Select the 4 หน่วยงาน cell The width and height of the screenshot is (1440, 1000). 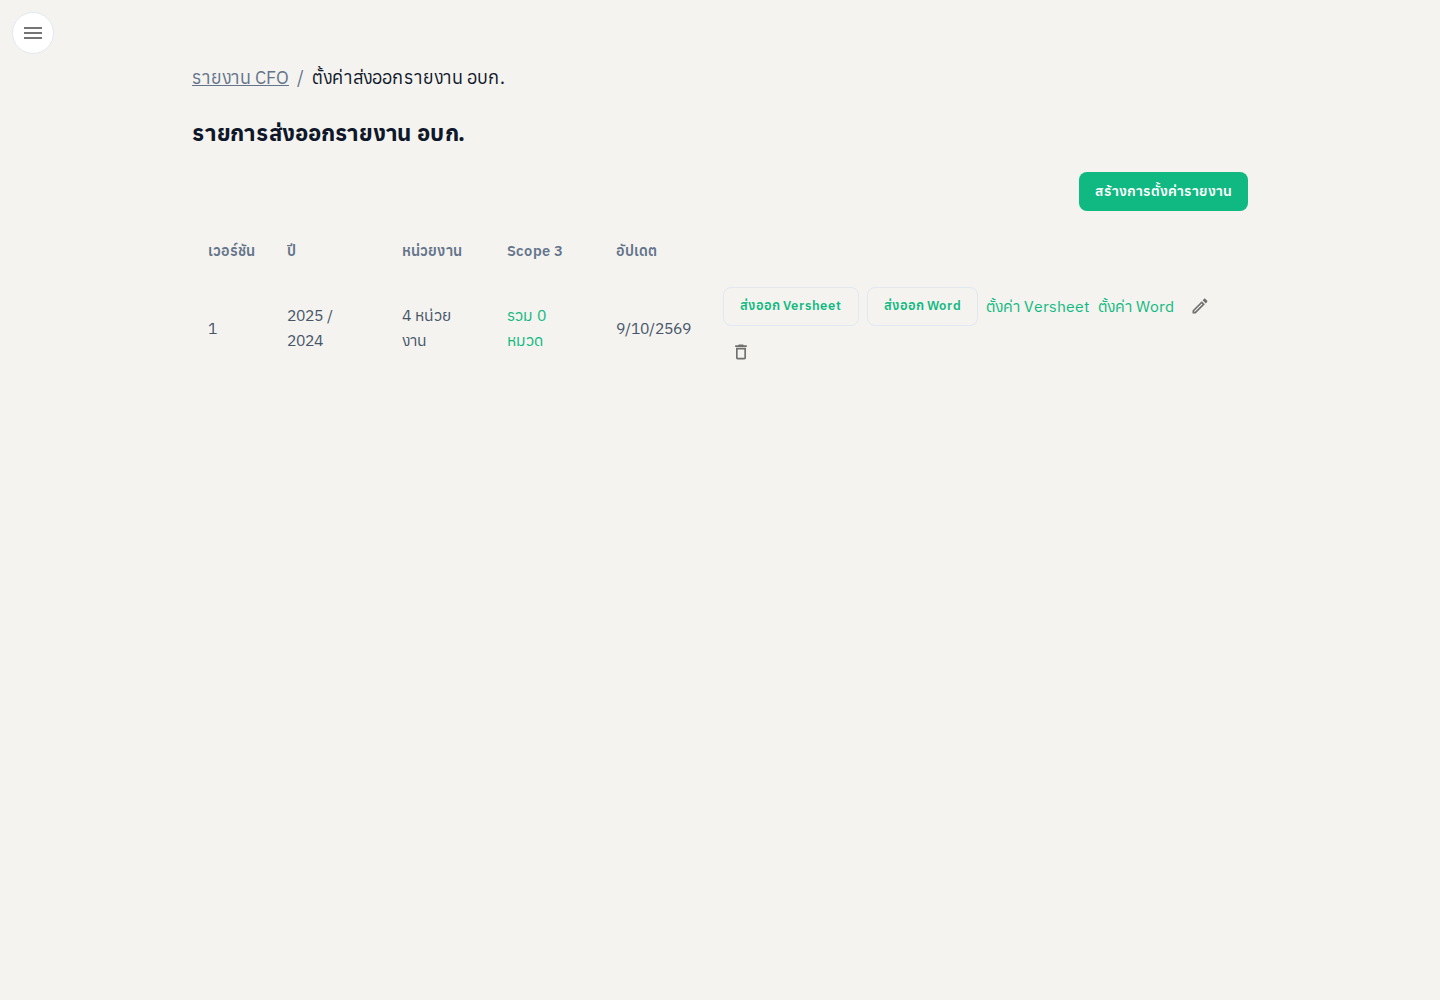coord(427,328)
